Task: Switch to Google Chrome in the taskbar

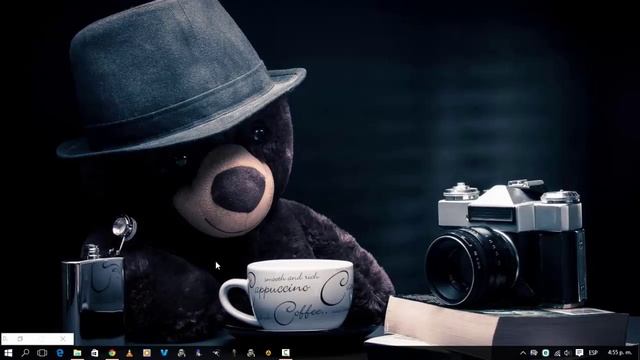Action: (112, 353)
